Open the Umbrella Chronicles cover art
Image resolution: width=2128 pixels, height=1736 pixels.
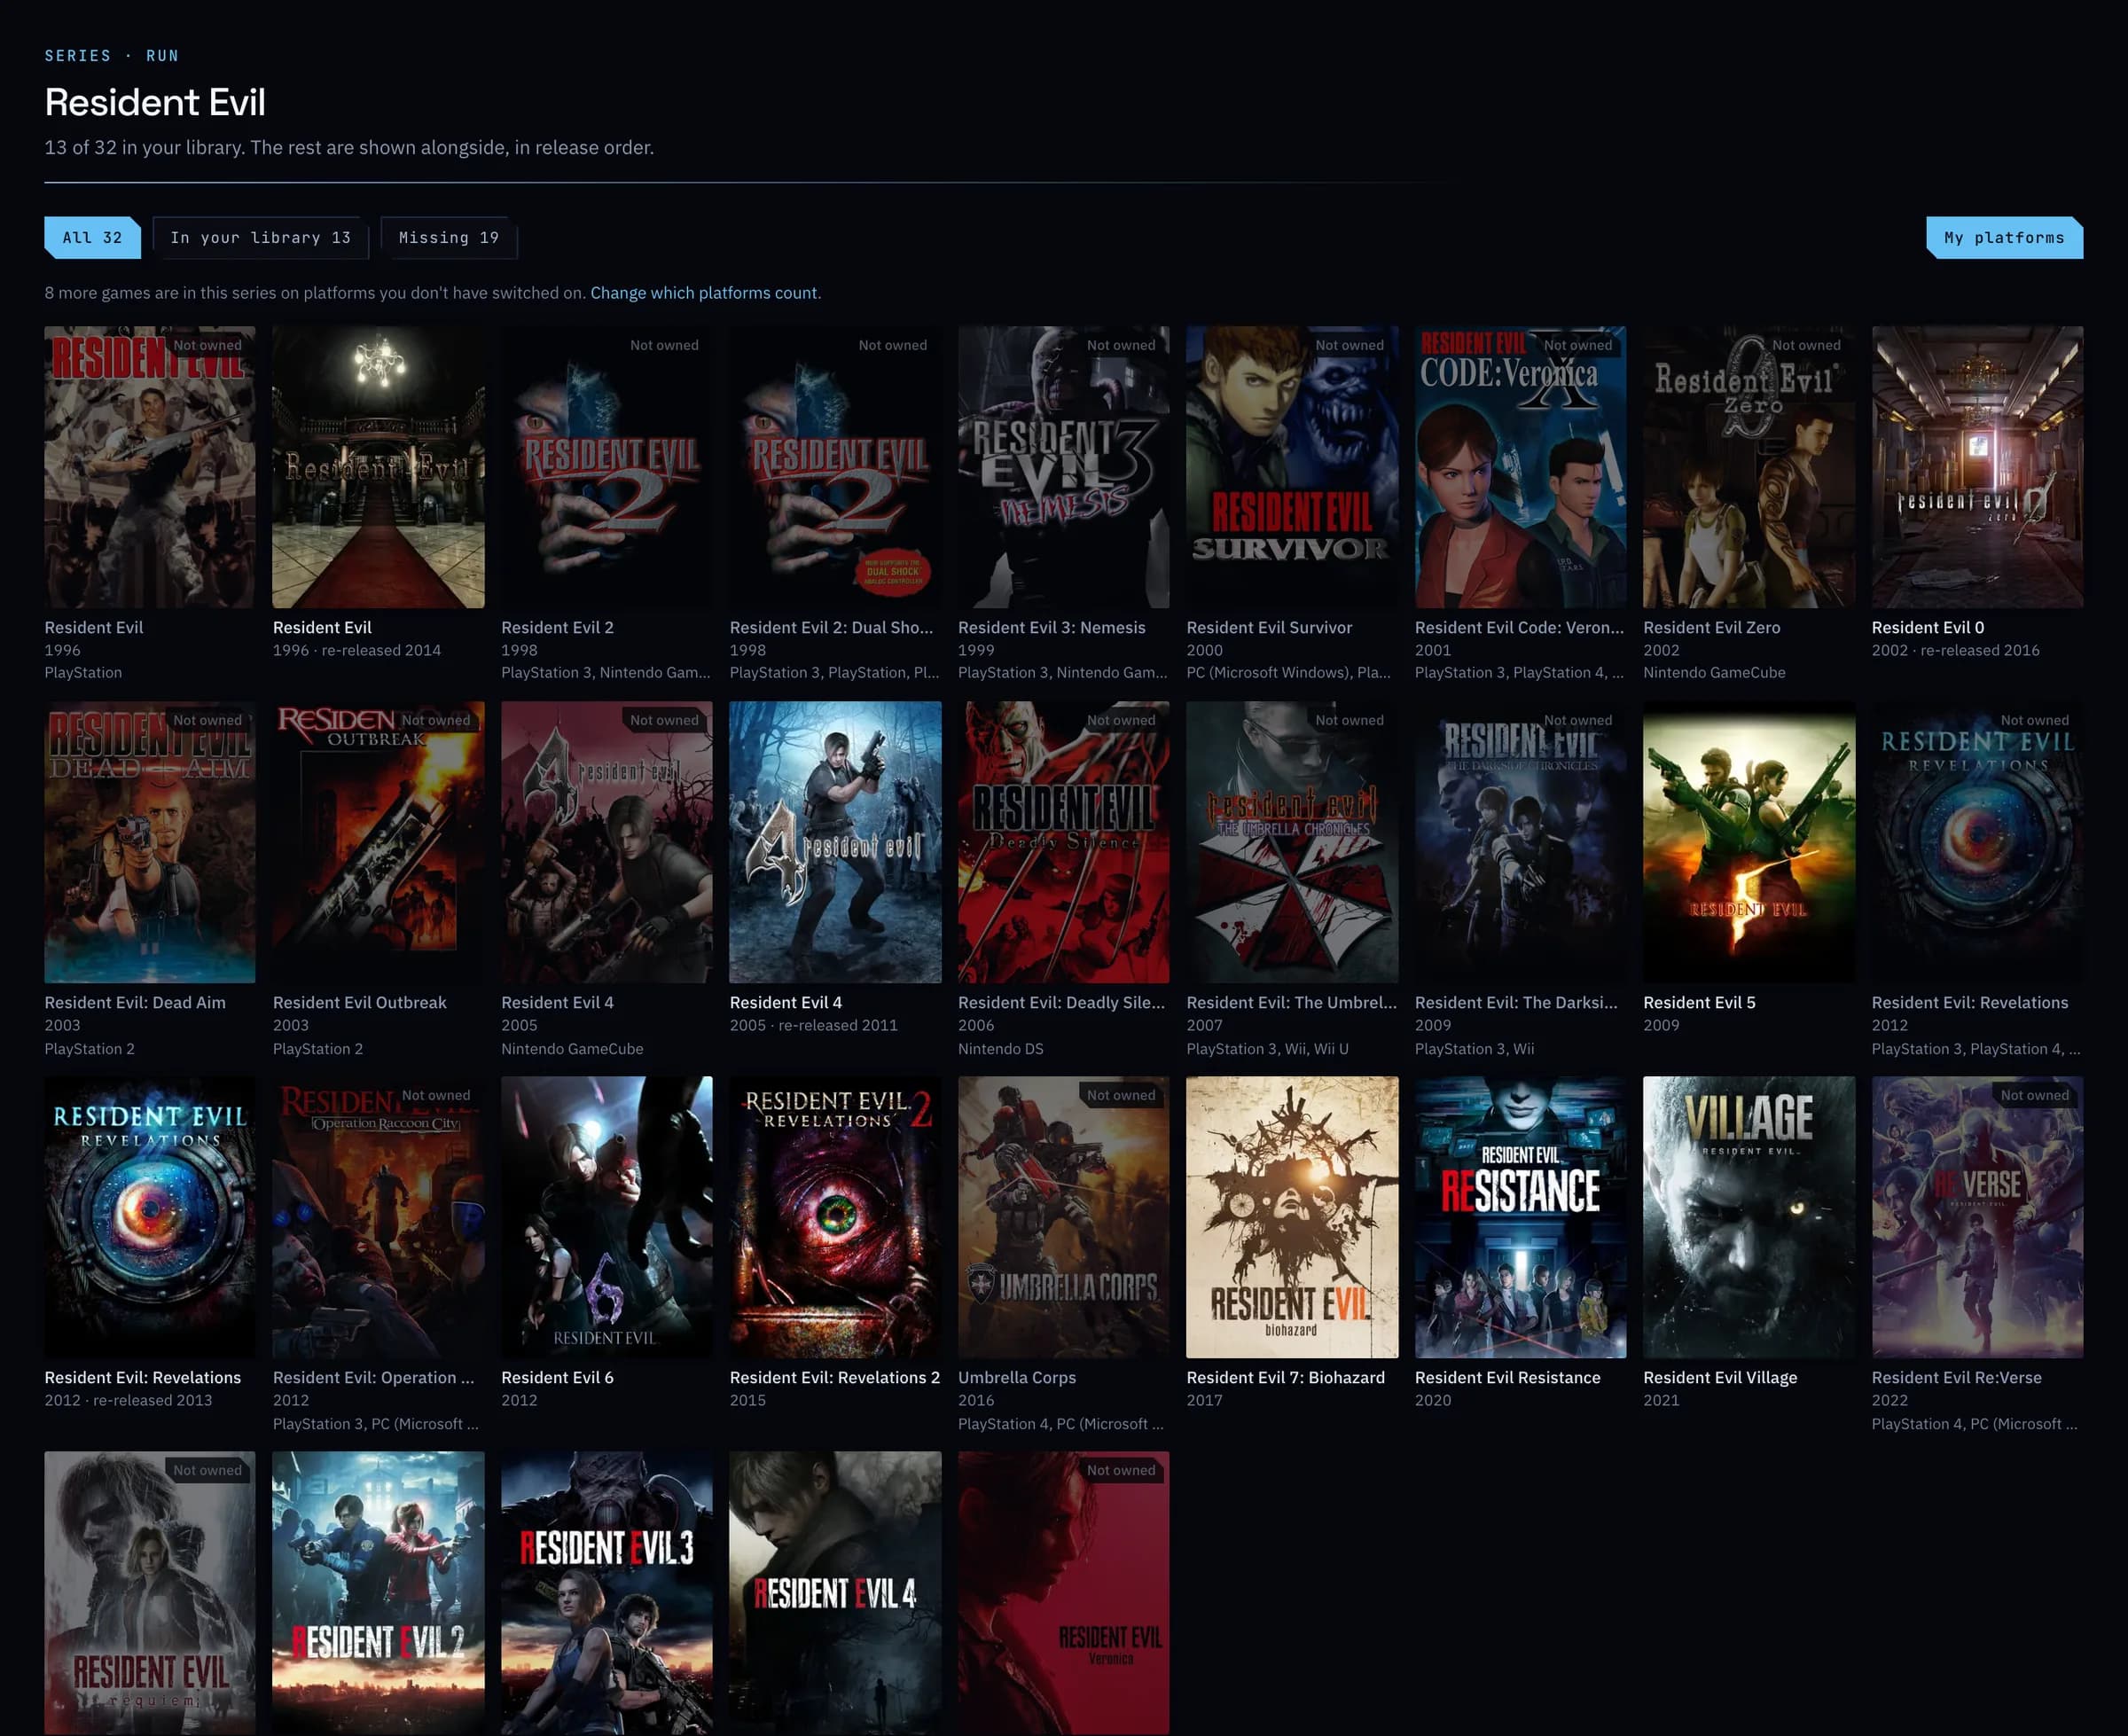point(1292,842)
